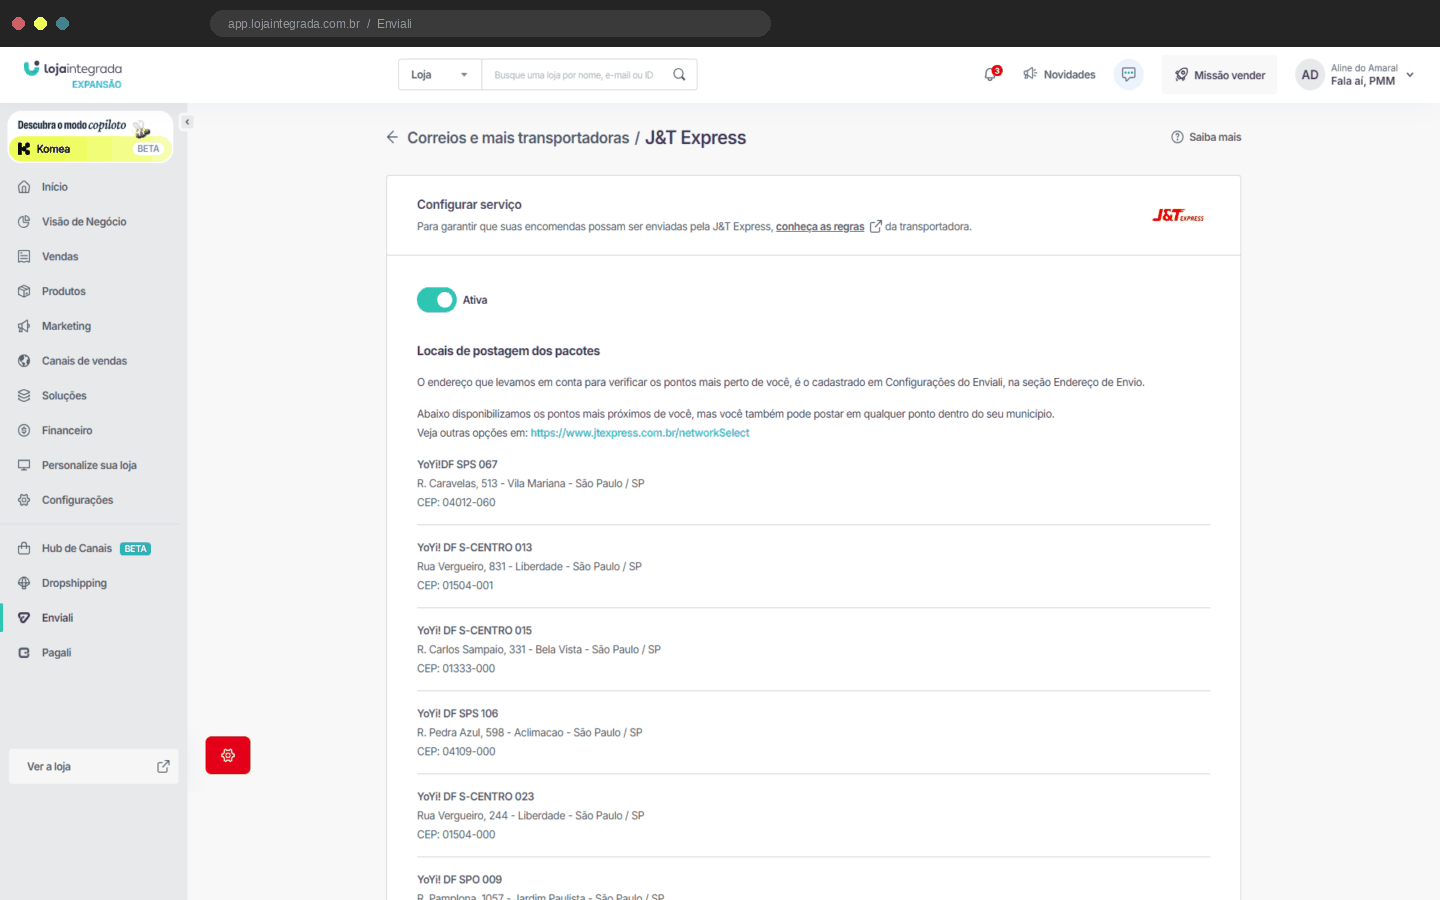This screenshot has width=1440, height=900.
Task: Collapse the sidebar with arrow toggle
Action: point(187,122)
